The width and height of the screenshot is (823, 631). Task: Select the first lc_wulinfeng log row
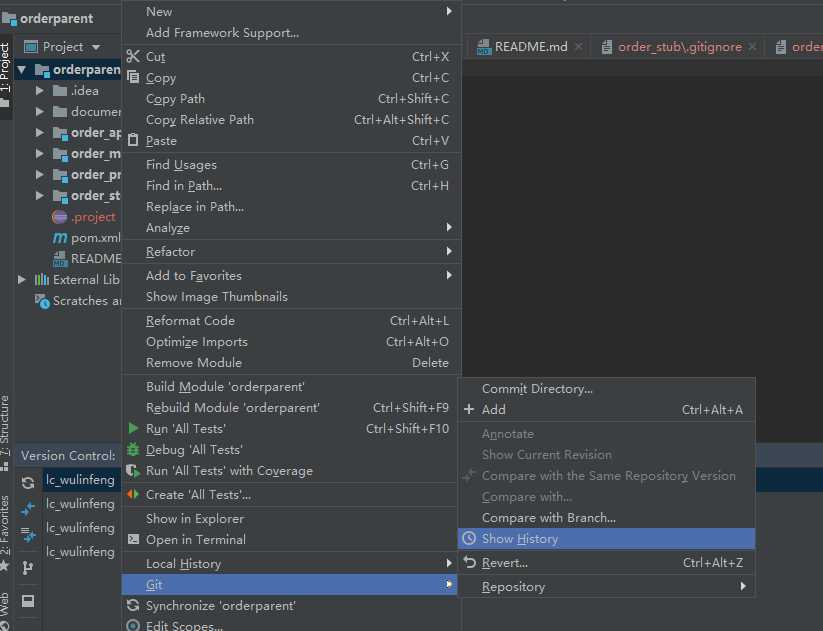(x=80, y=479)
